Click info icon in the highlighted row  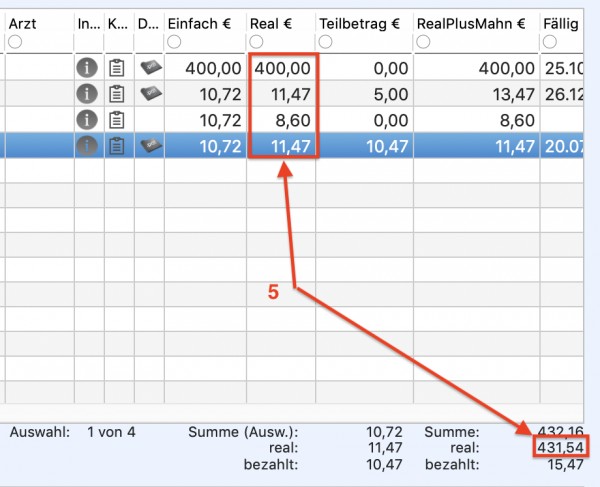(87, 146)
